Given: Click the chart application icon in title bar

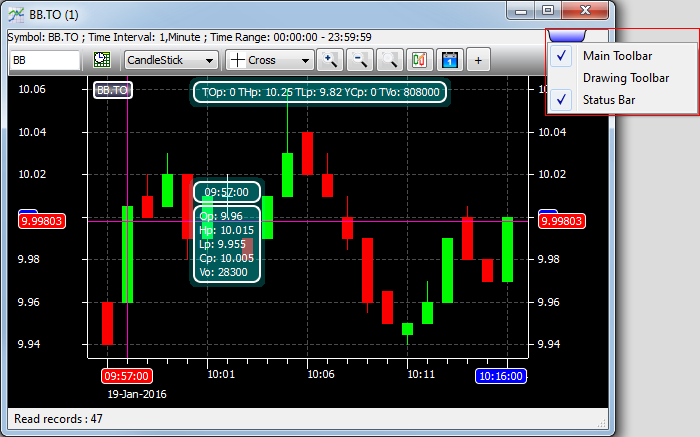Looking at the screenshot, I should 14,12.
